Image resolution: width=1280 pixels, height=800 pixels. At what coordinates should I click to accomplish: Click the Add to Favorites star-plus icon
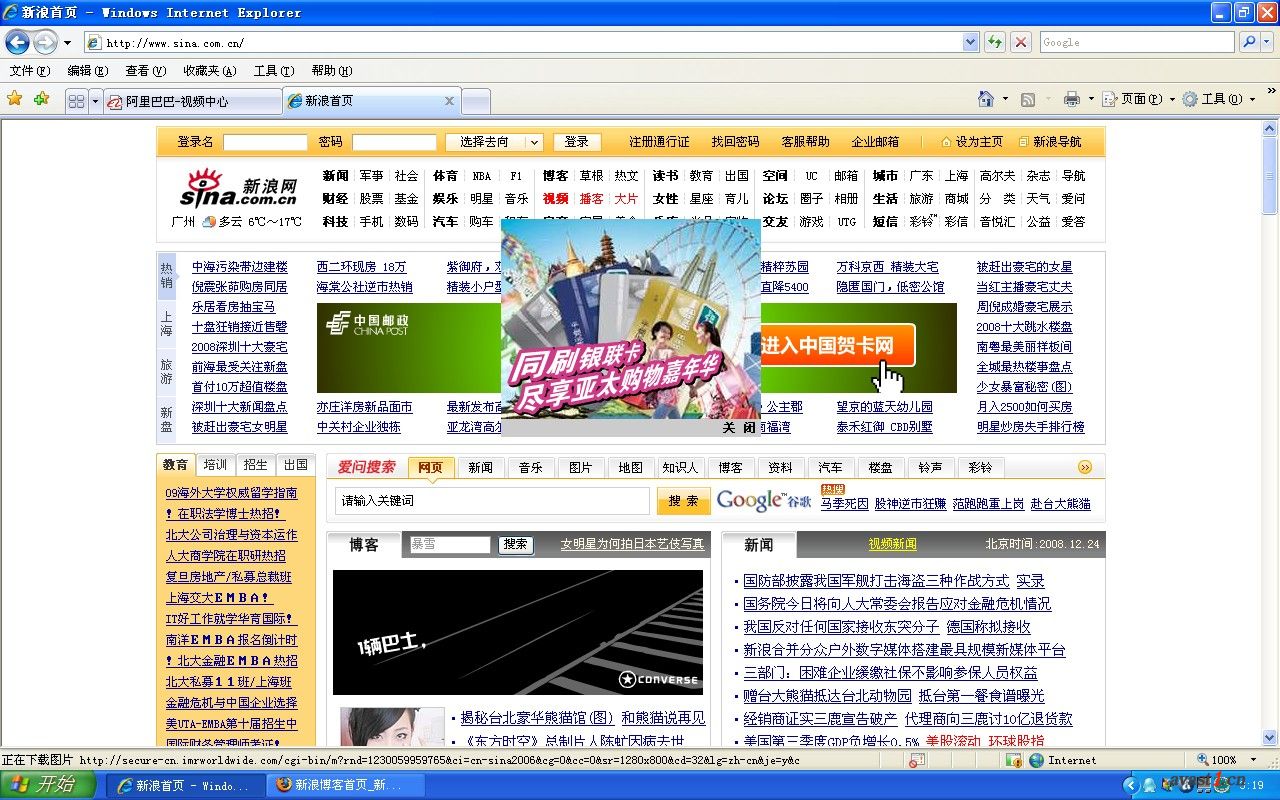(41, 99)
